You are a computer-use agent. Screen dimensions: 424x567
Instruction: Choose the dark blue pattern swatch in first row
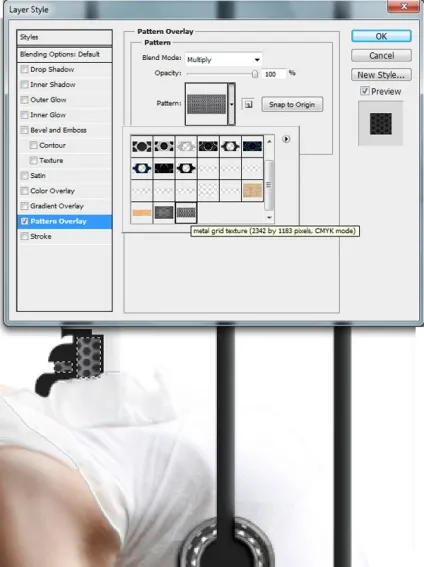pos(252,146)
